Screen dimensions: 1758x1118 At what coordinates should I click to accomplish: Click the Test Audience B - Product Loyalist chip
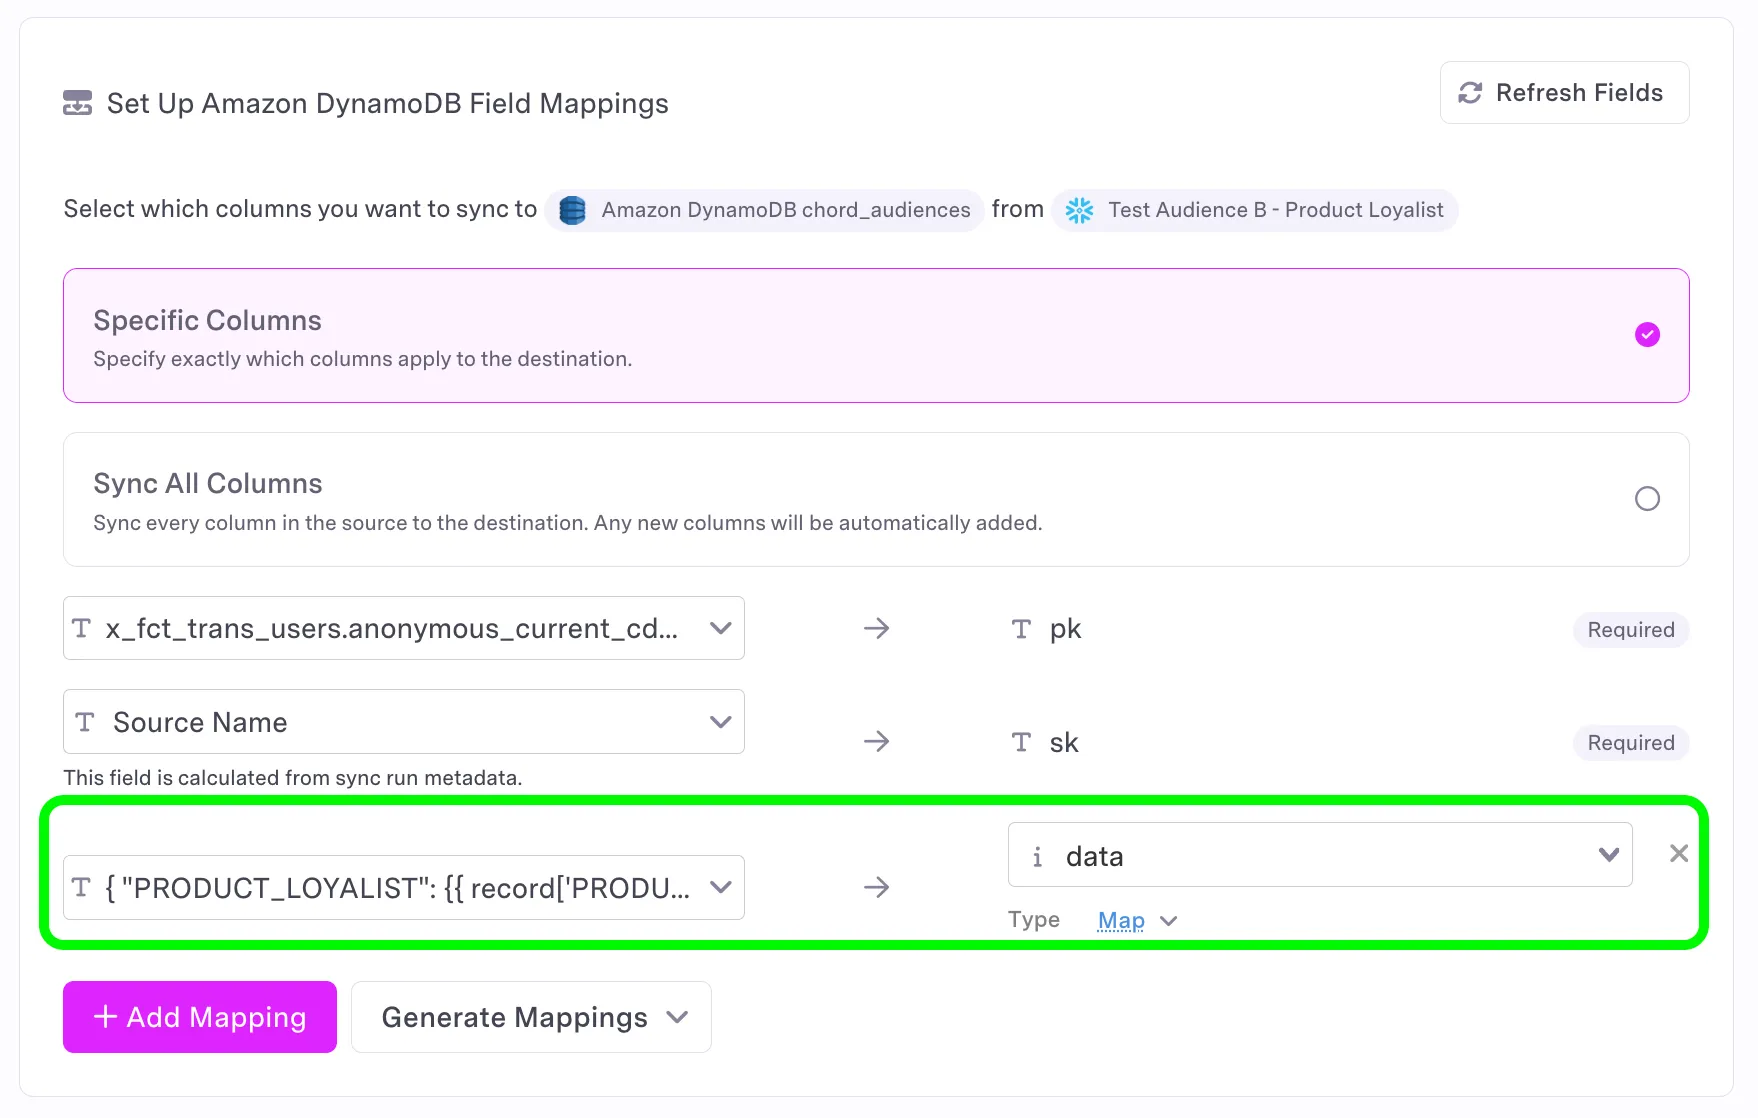(x=1255, y=210)
